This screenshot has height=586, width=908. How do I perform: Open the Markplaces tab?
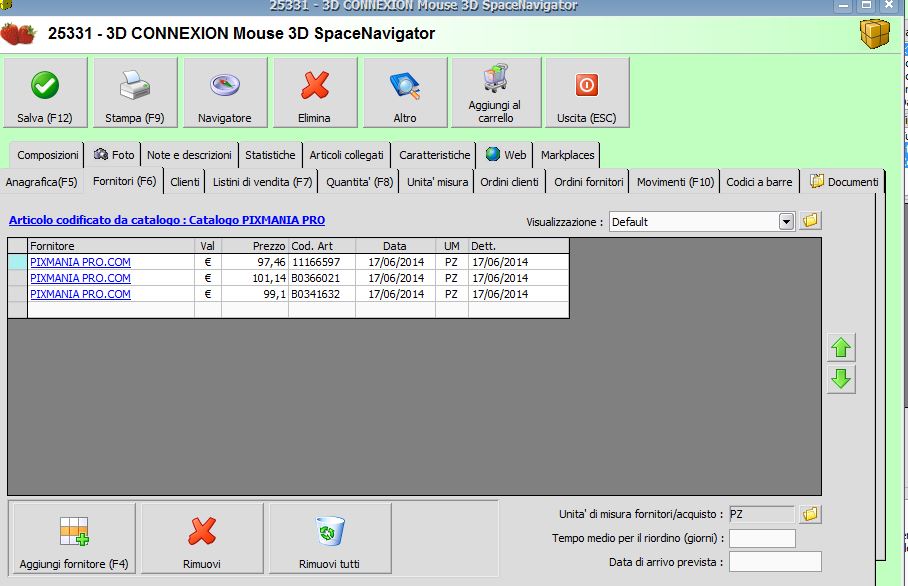tap(568, 155)
